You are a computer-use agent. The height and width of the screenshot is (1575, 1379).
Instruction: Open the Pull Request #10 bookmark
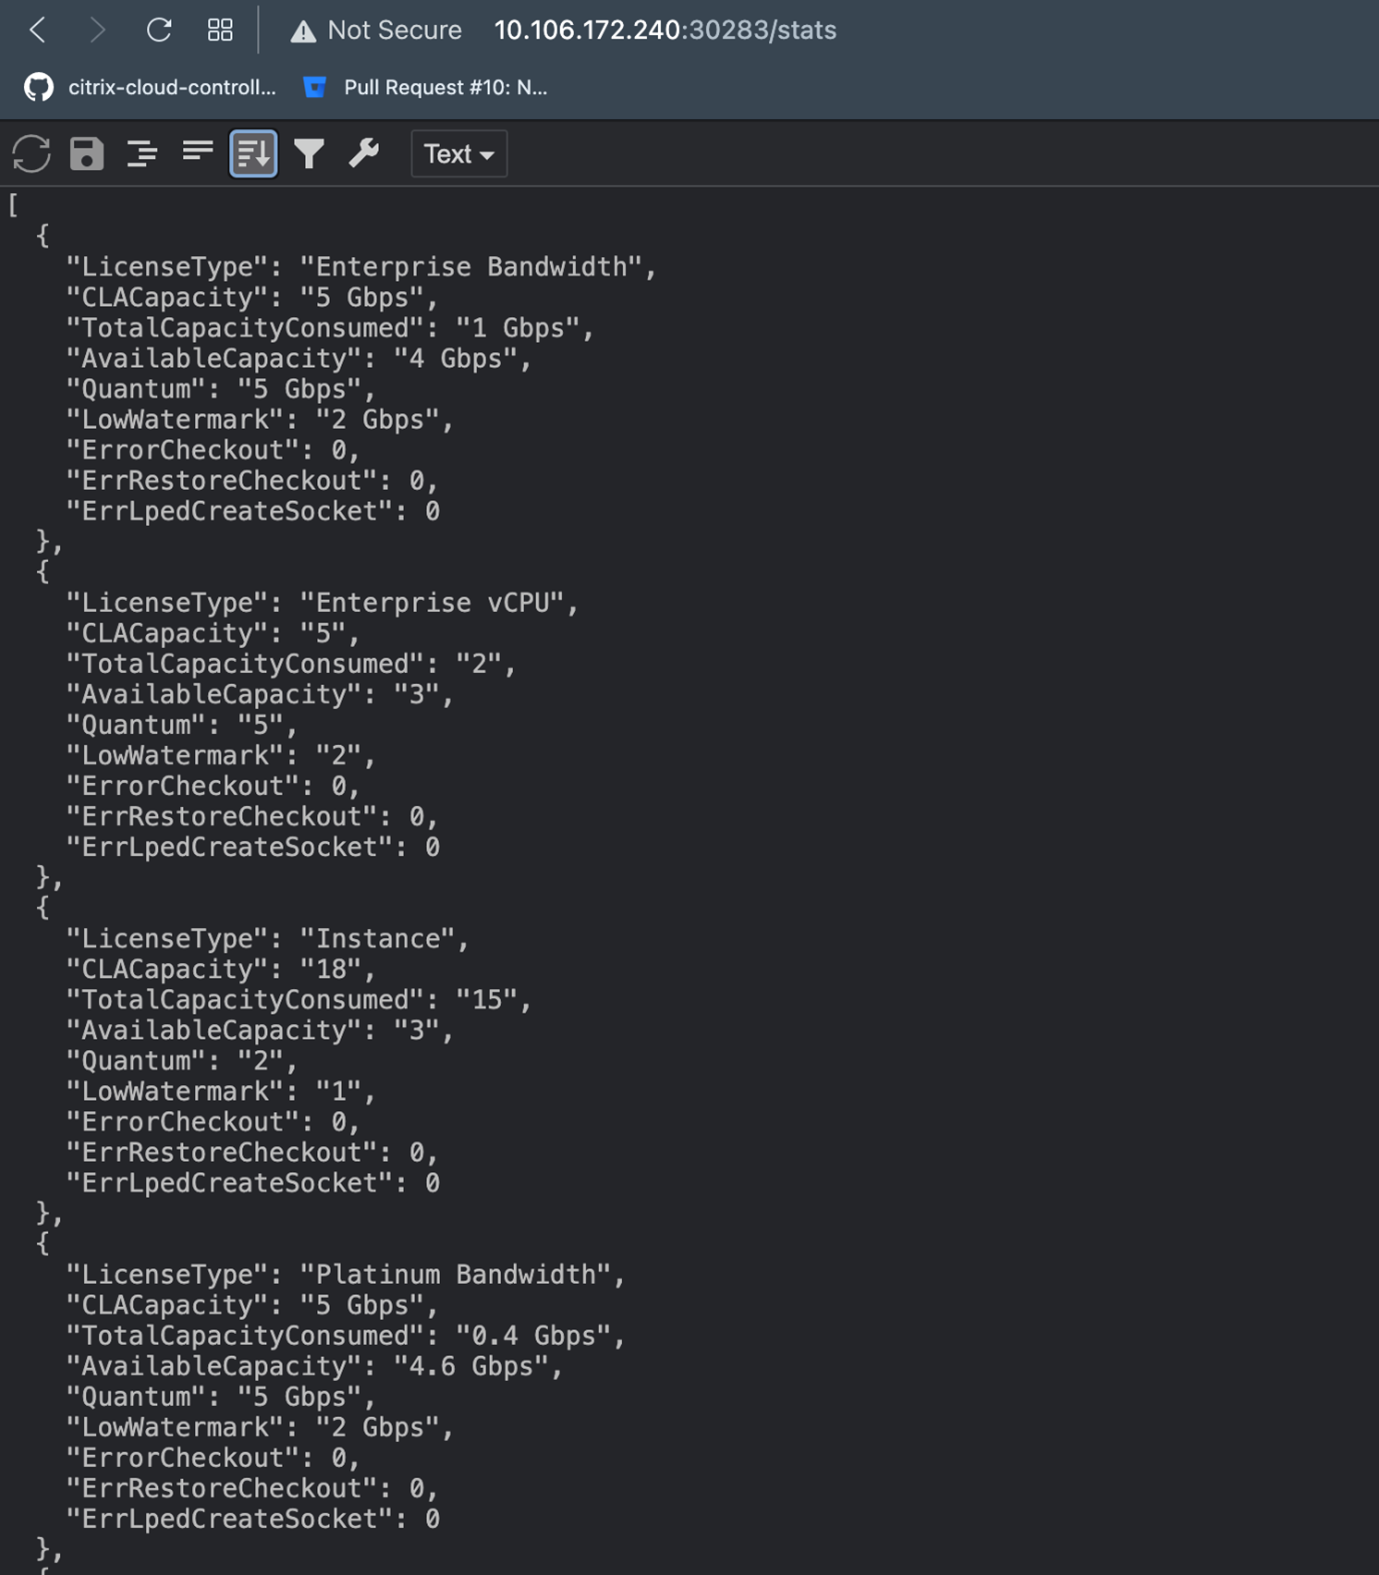426,88
